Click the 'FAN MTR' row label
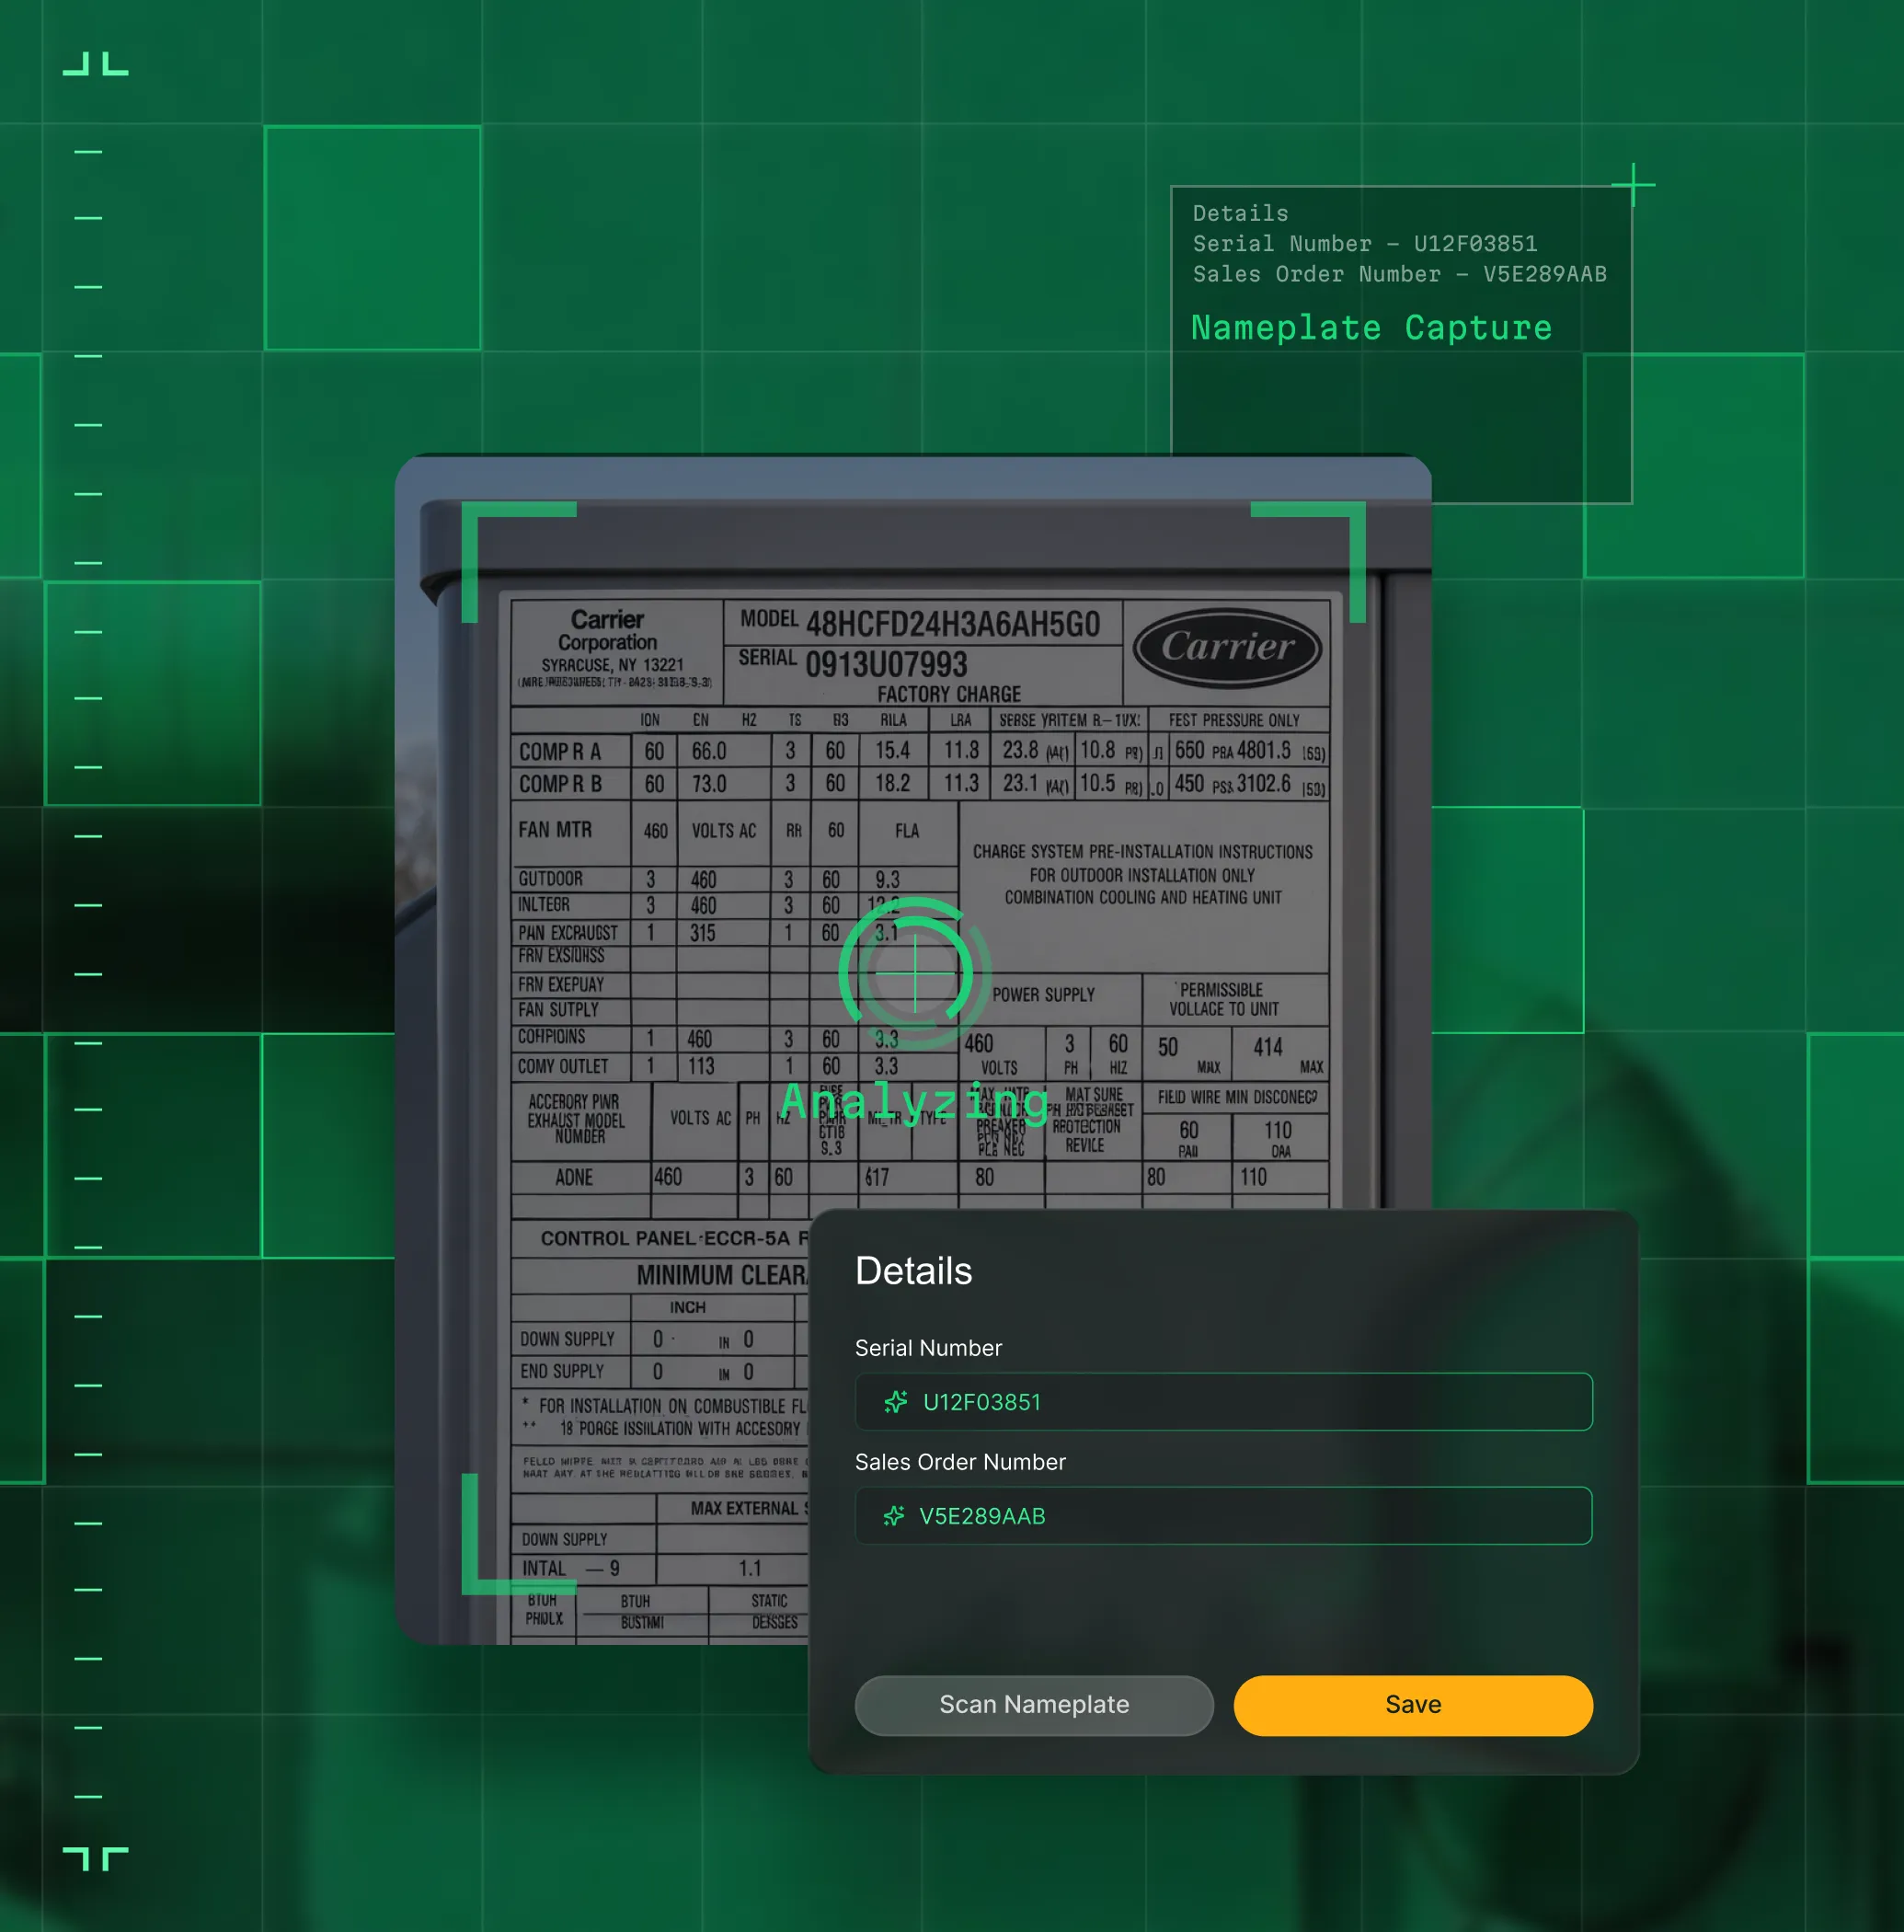 click(x=555, y=830)
